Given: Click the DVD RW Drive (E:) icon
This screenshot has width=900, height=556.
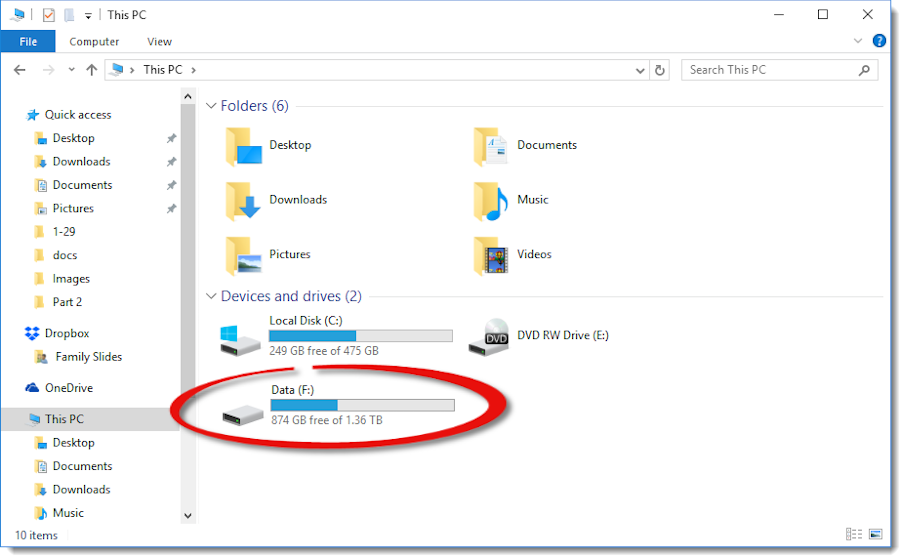Looking at the screenshot, I should (488, 337).
